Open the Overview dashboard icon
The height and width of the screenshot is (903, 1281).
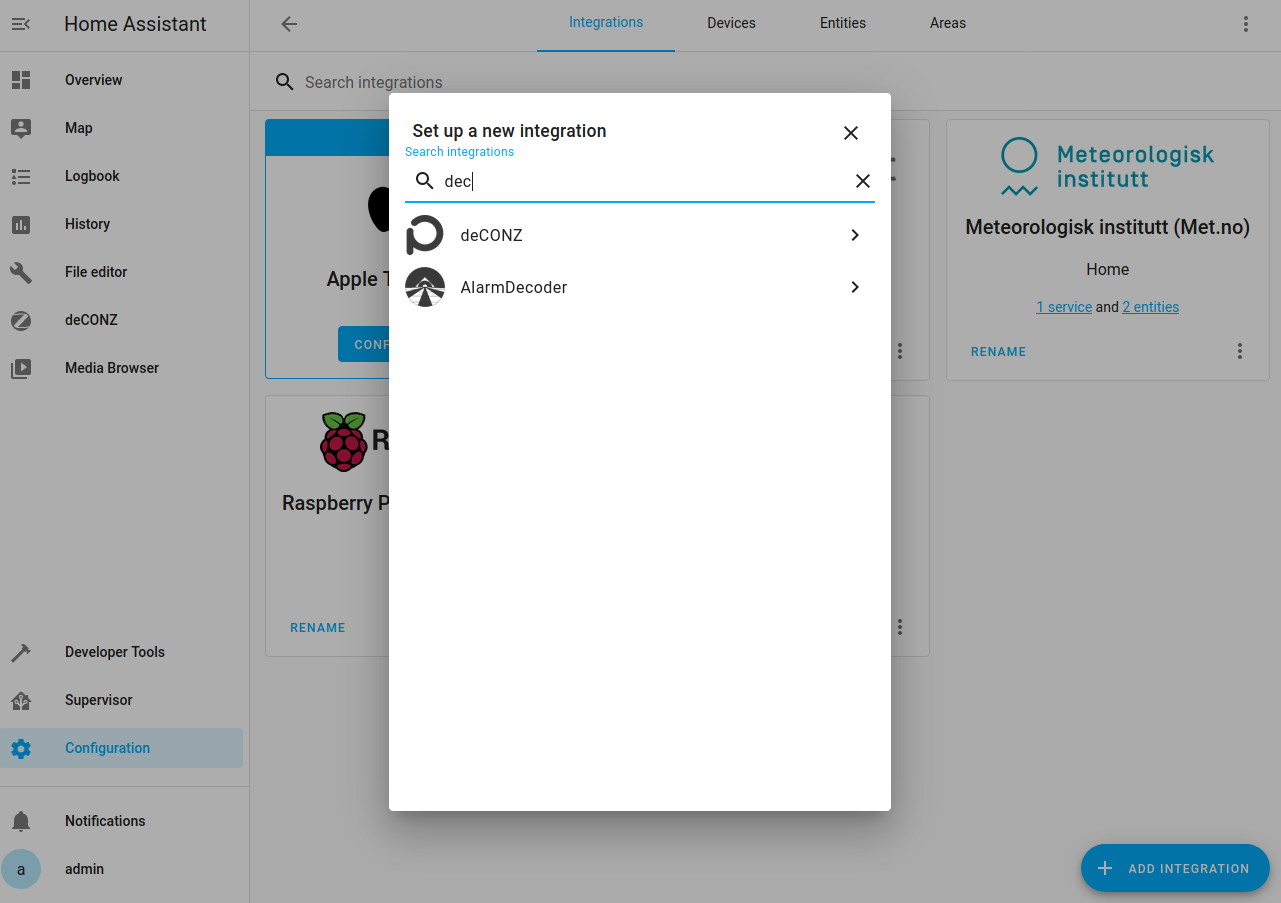21,80
